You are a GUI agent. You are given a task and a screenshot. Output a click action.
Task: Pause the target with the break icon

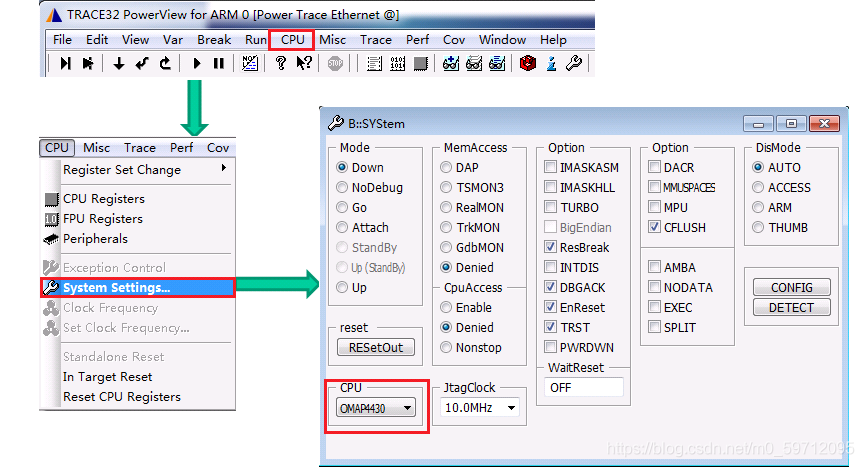(x=219, y=63)
